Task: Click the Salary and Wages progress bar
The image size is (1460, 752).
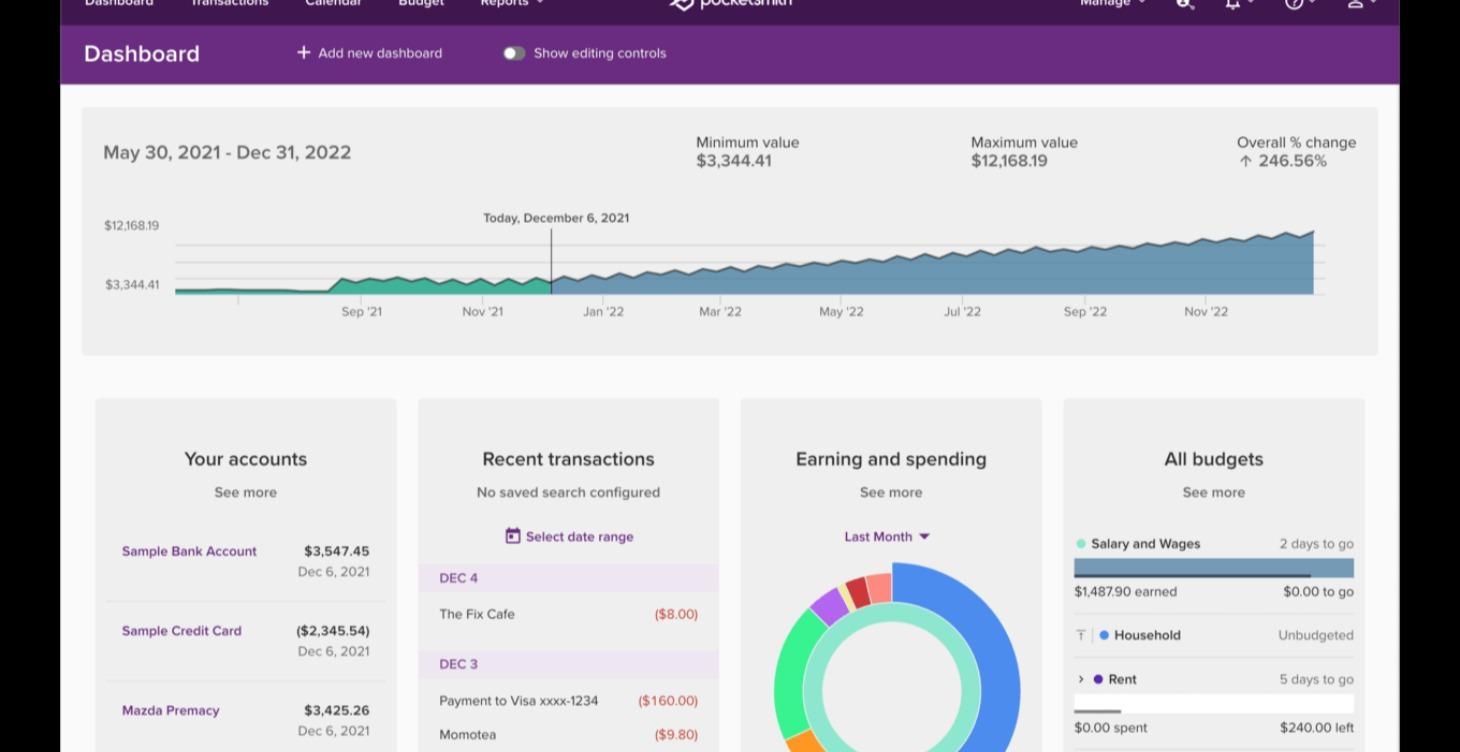Action: tap(1213, 566)
